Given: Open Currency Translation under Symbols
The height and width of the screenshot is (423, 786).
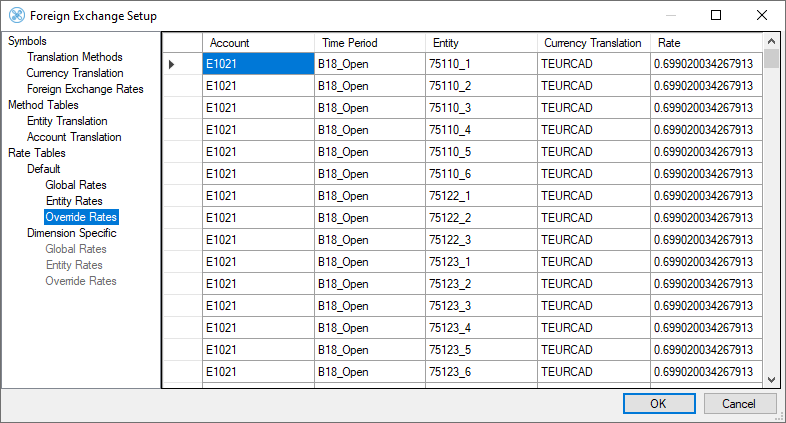Looking at the screenshot, I should (x=74, y=73).
